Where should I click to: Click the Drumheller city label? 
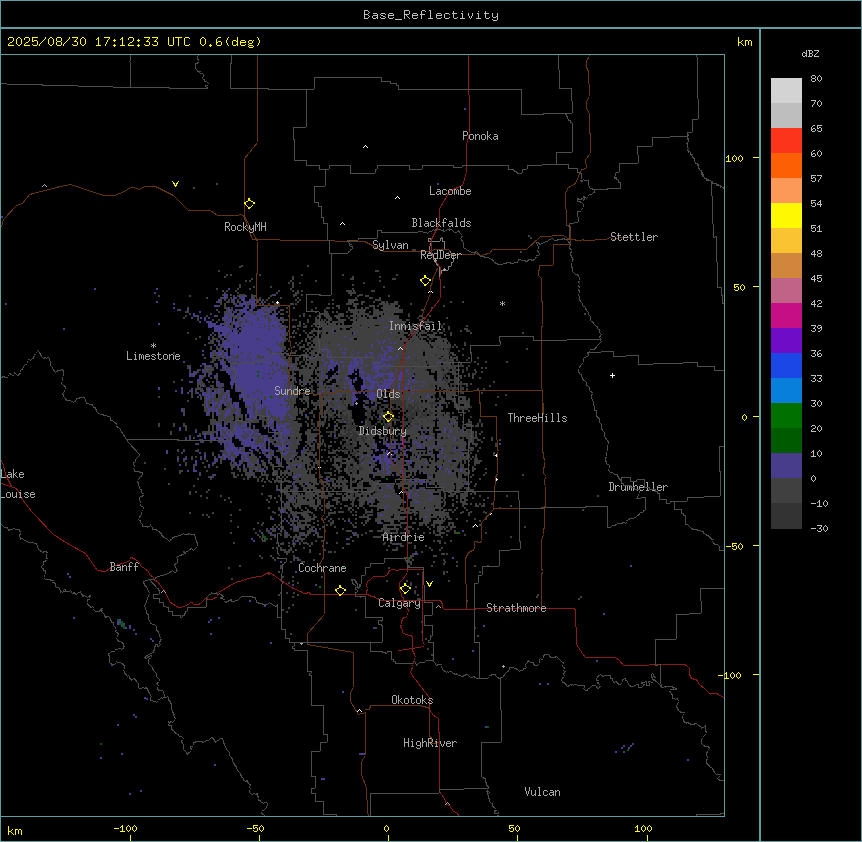pos(638,487)
